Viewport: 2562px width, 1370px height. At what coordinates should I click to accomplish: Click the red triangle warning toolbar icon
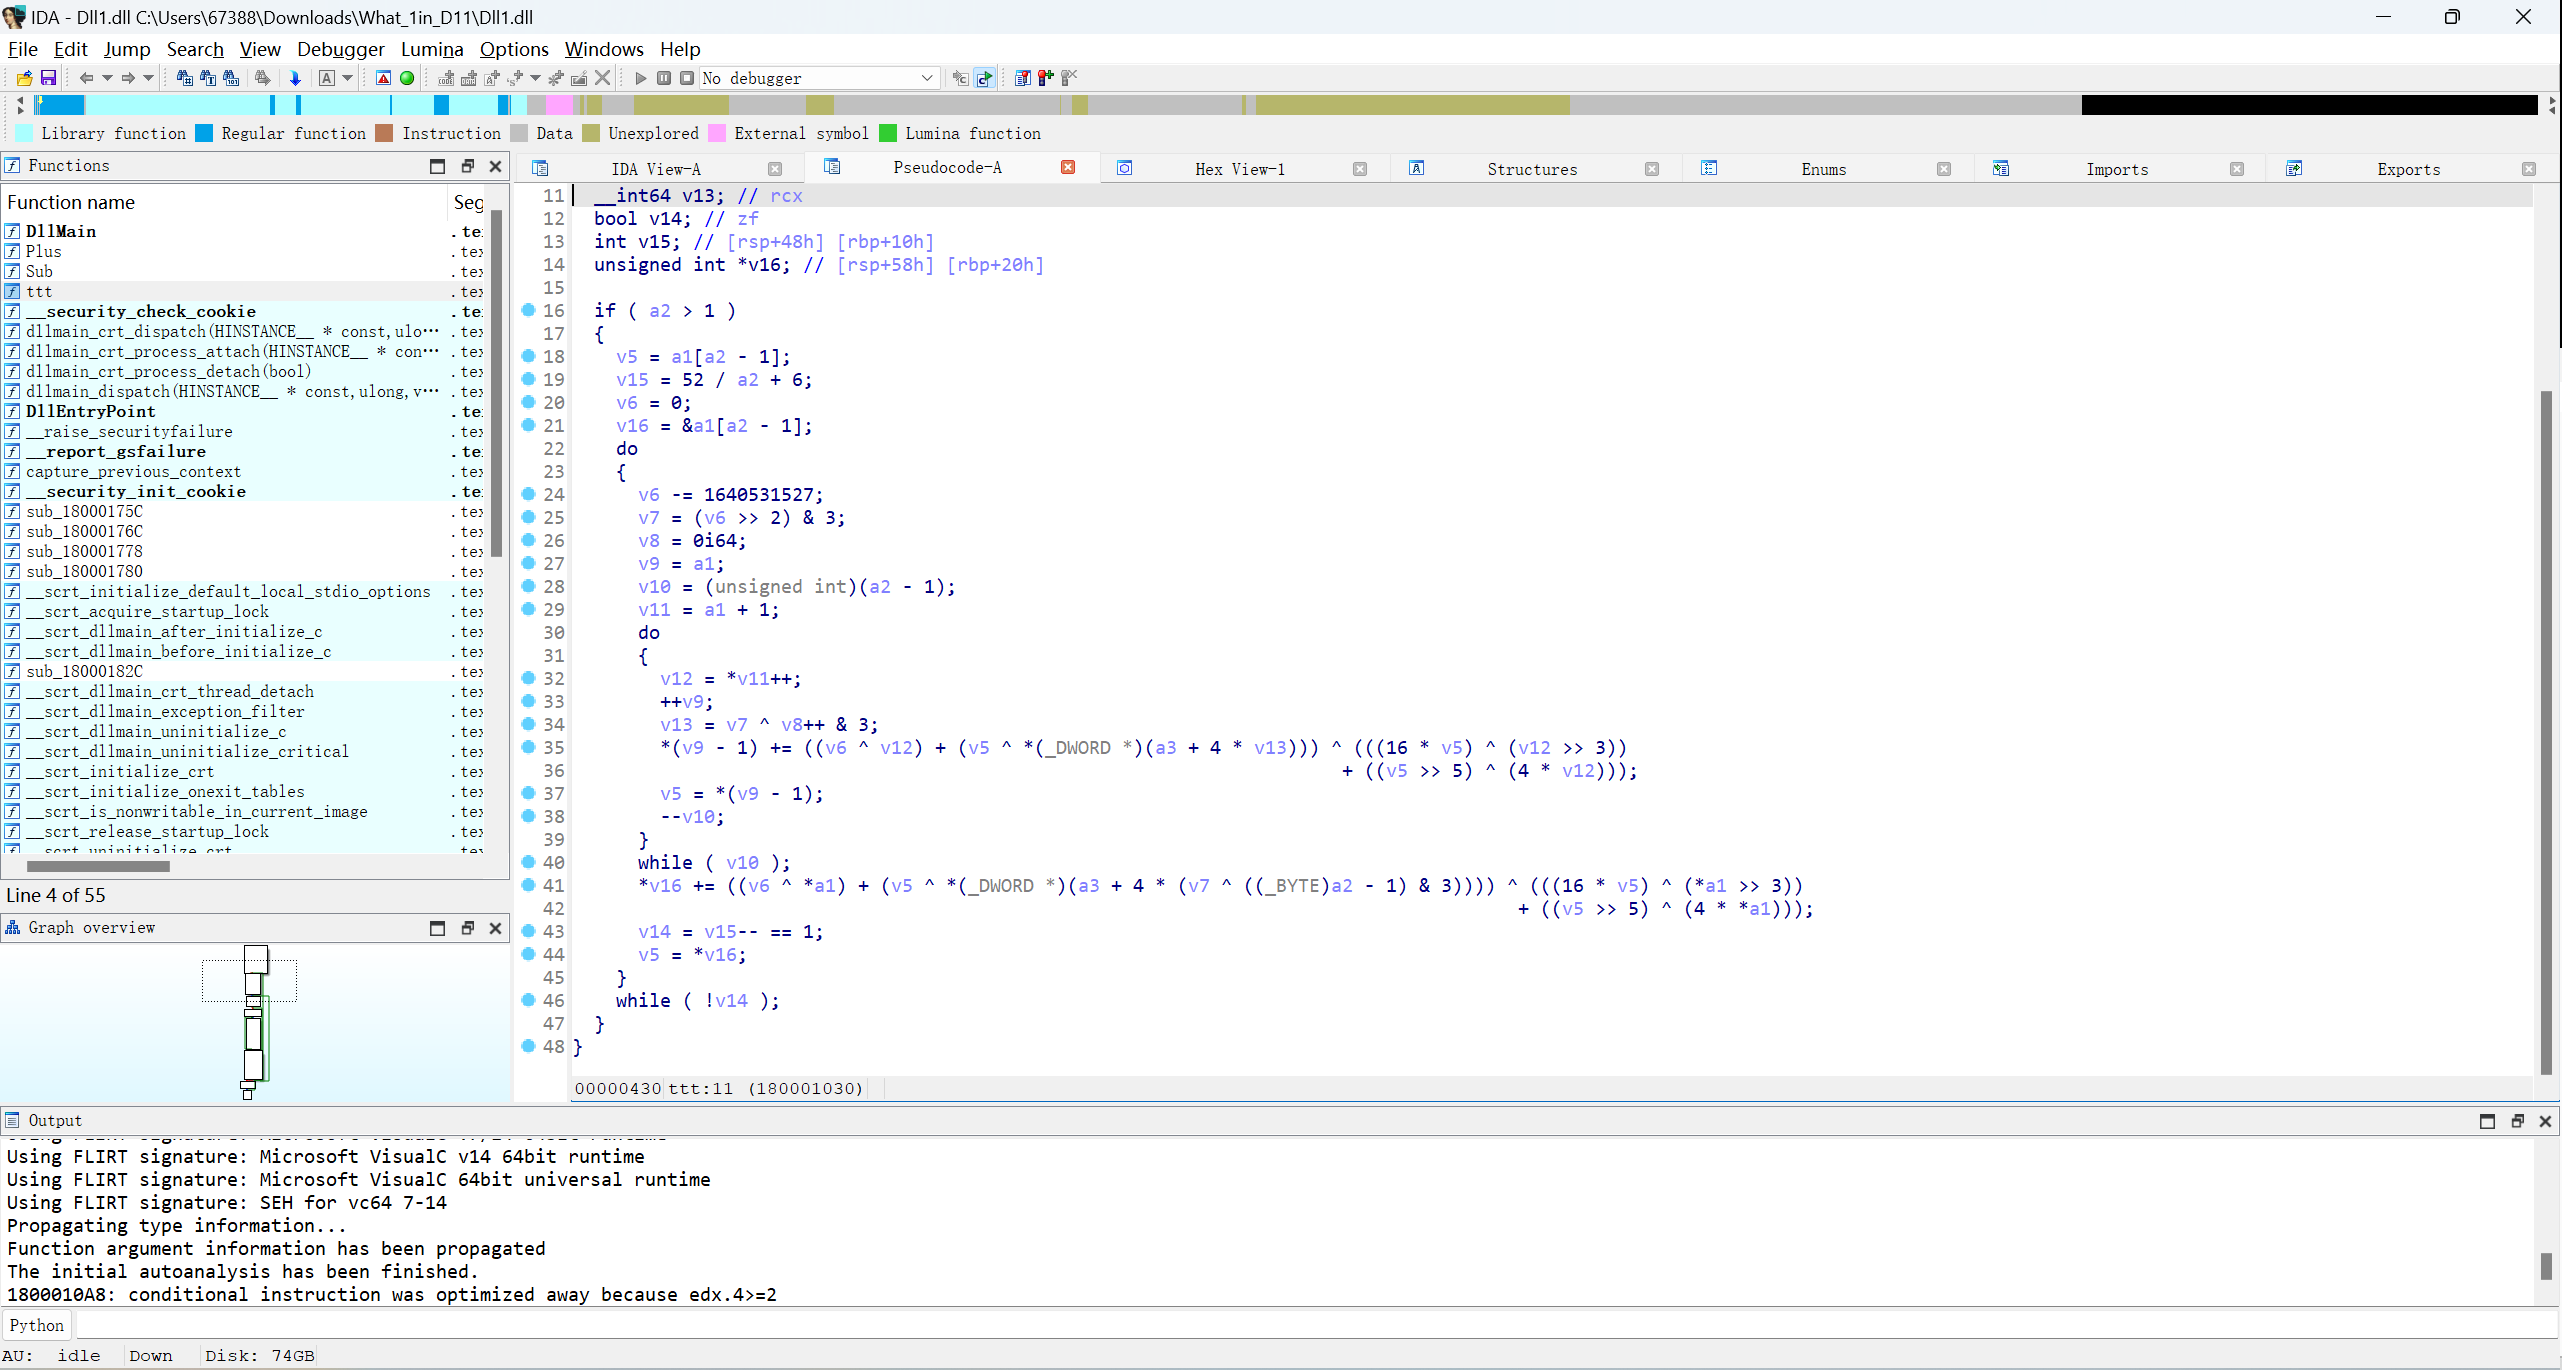pyautogui.click(x=383, y=78)
